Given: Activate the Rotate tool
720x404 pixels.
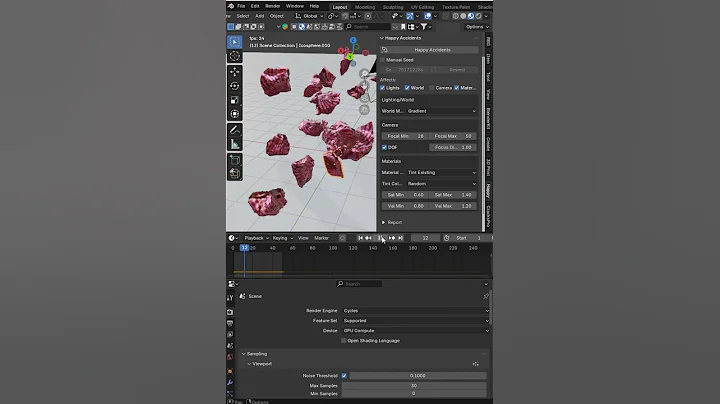Looking at the screenshot, I should (235, 86).
